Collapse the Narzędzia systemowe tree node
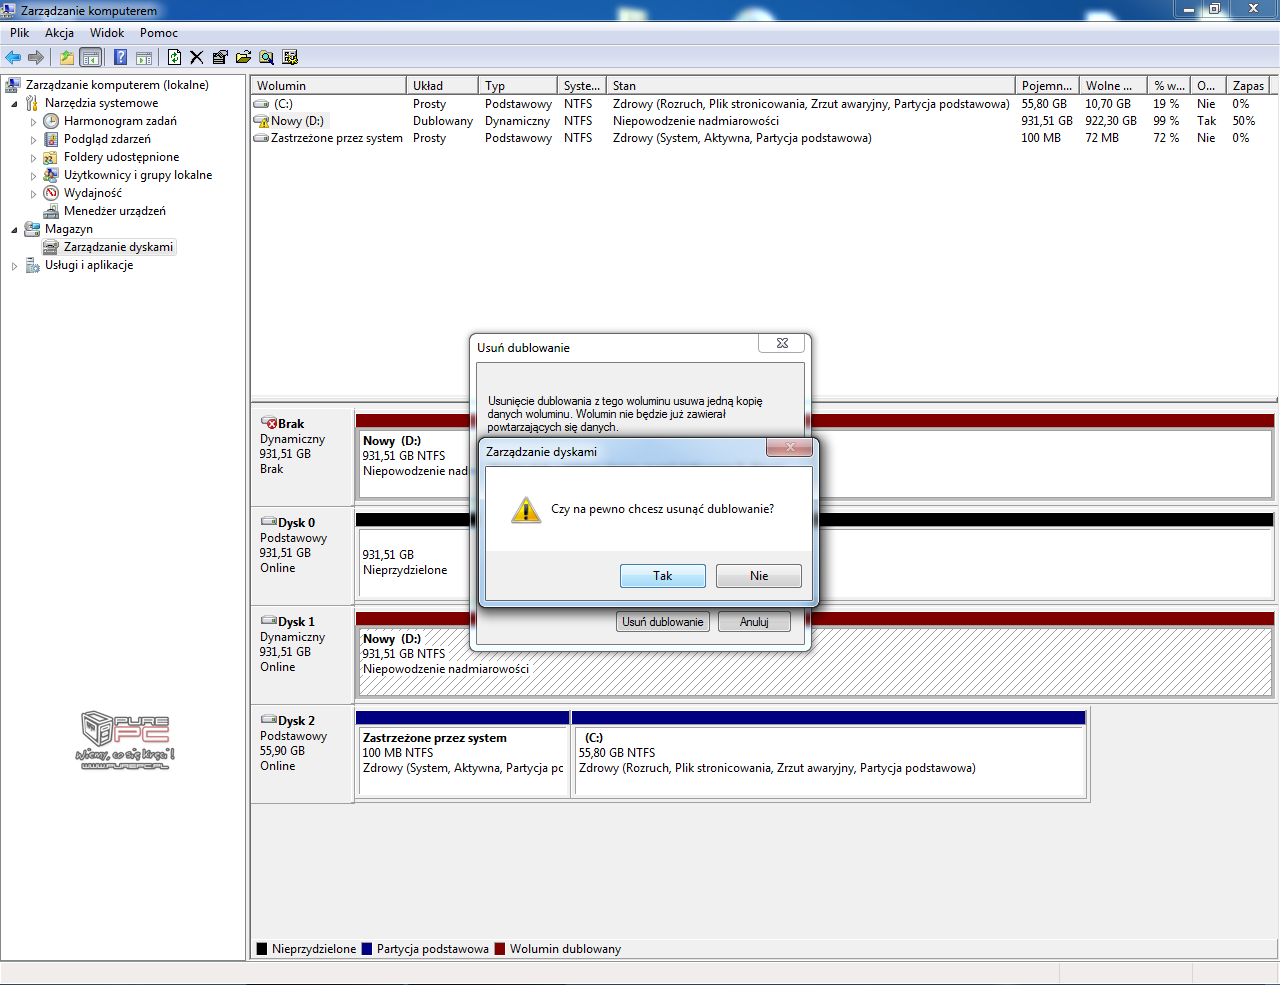Viewport: 1280px width, 985px height. [x=14, y=104]
